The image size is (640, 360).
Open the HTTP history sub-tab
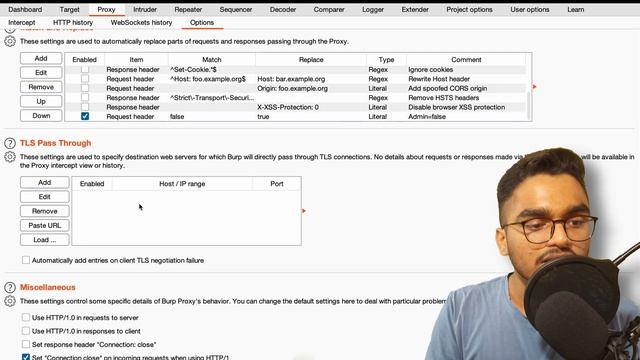click(x=73, y=22)
